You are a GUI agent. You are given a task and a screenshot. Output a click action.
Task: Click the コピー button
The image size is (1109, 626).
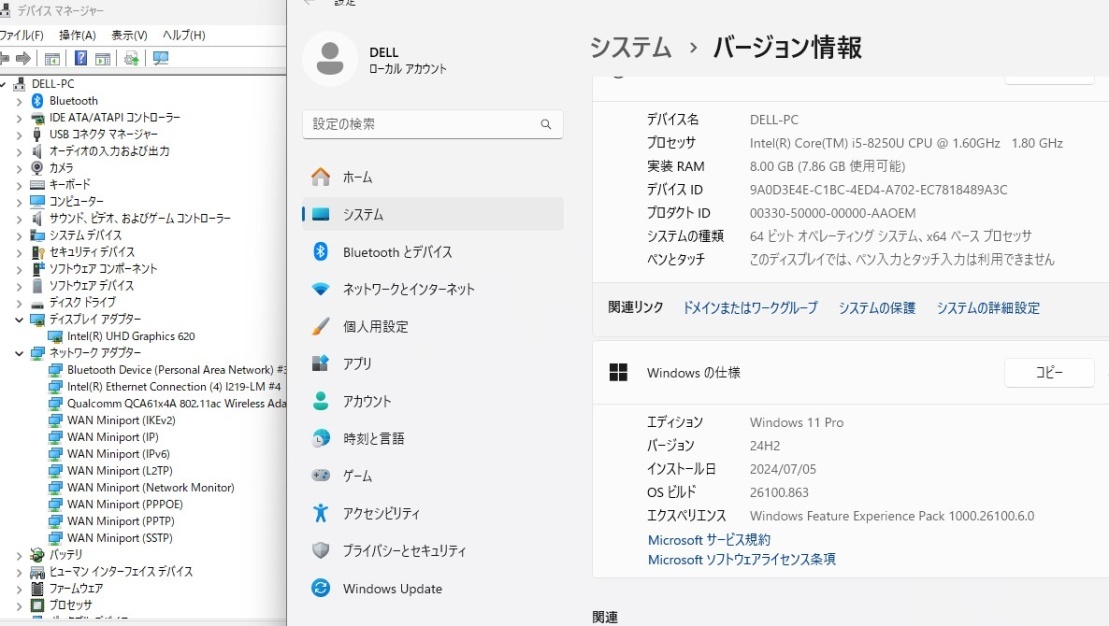(x=1048, y=371)
